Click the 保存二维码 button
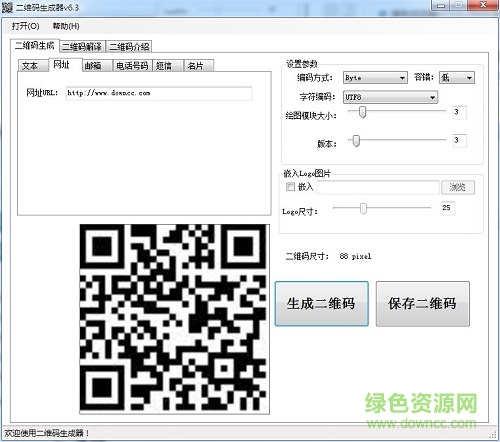Viewport: 500px width, 442px height. tap(422, 304)
